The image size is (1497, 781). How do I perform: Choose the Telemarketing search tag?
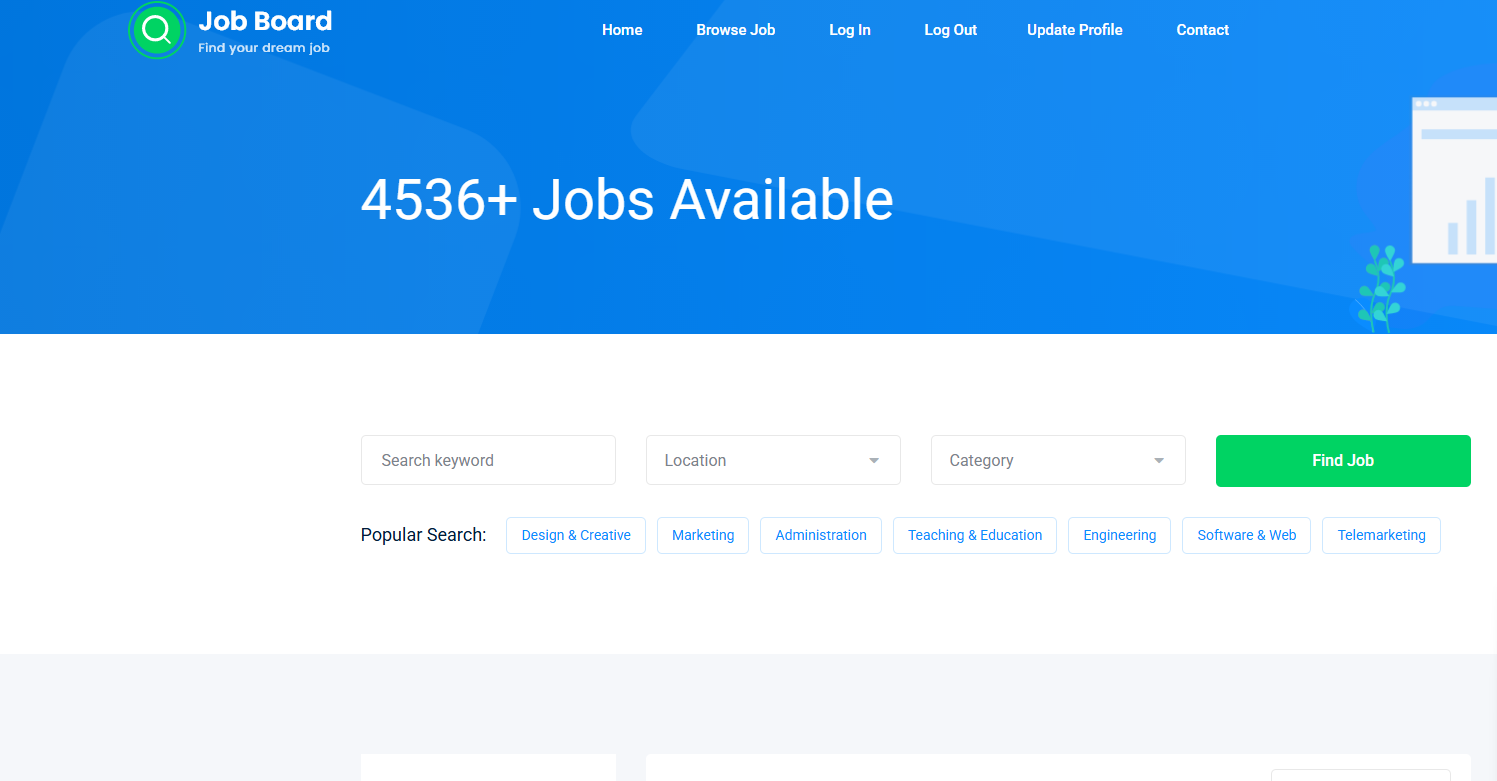[x=1381, y=535]
